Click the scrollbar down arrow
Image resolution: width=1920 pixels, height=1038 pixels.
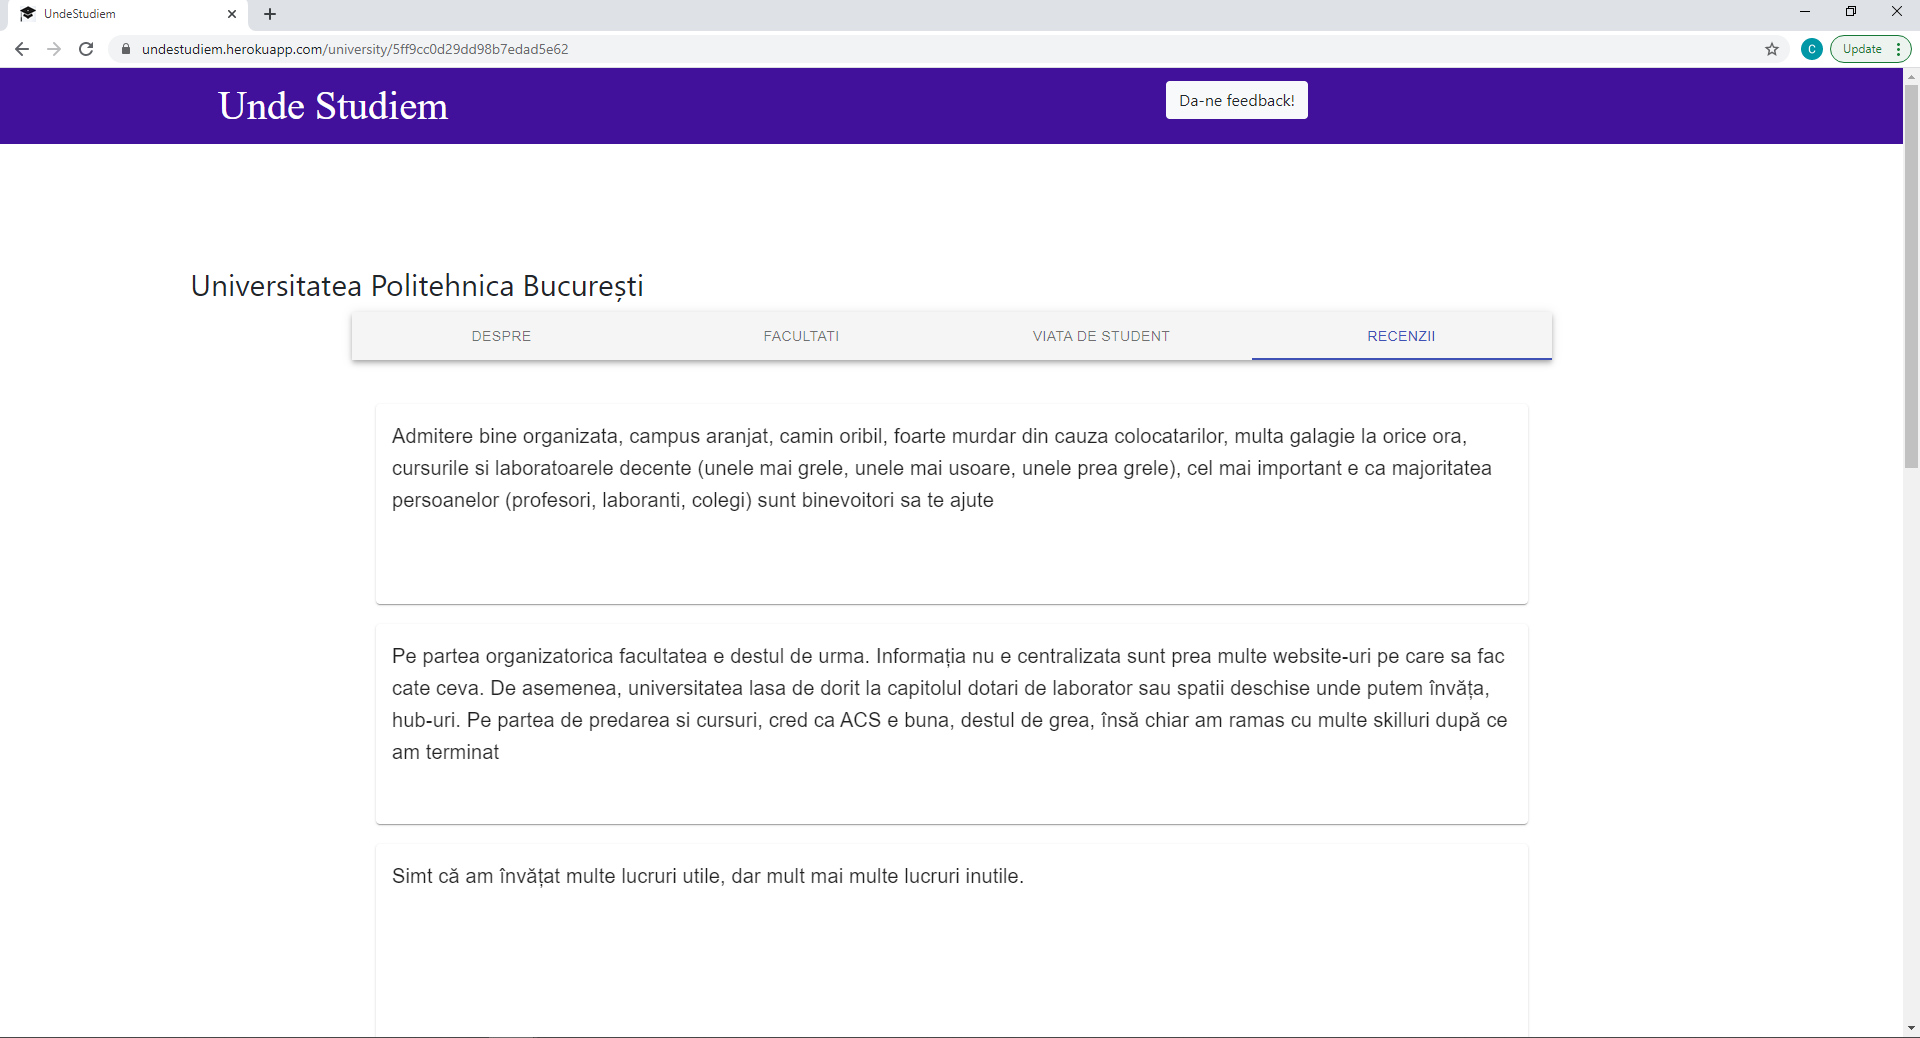click(x=1911, y=1028)
